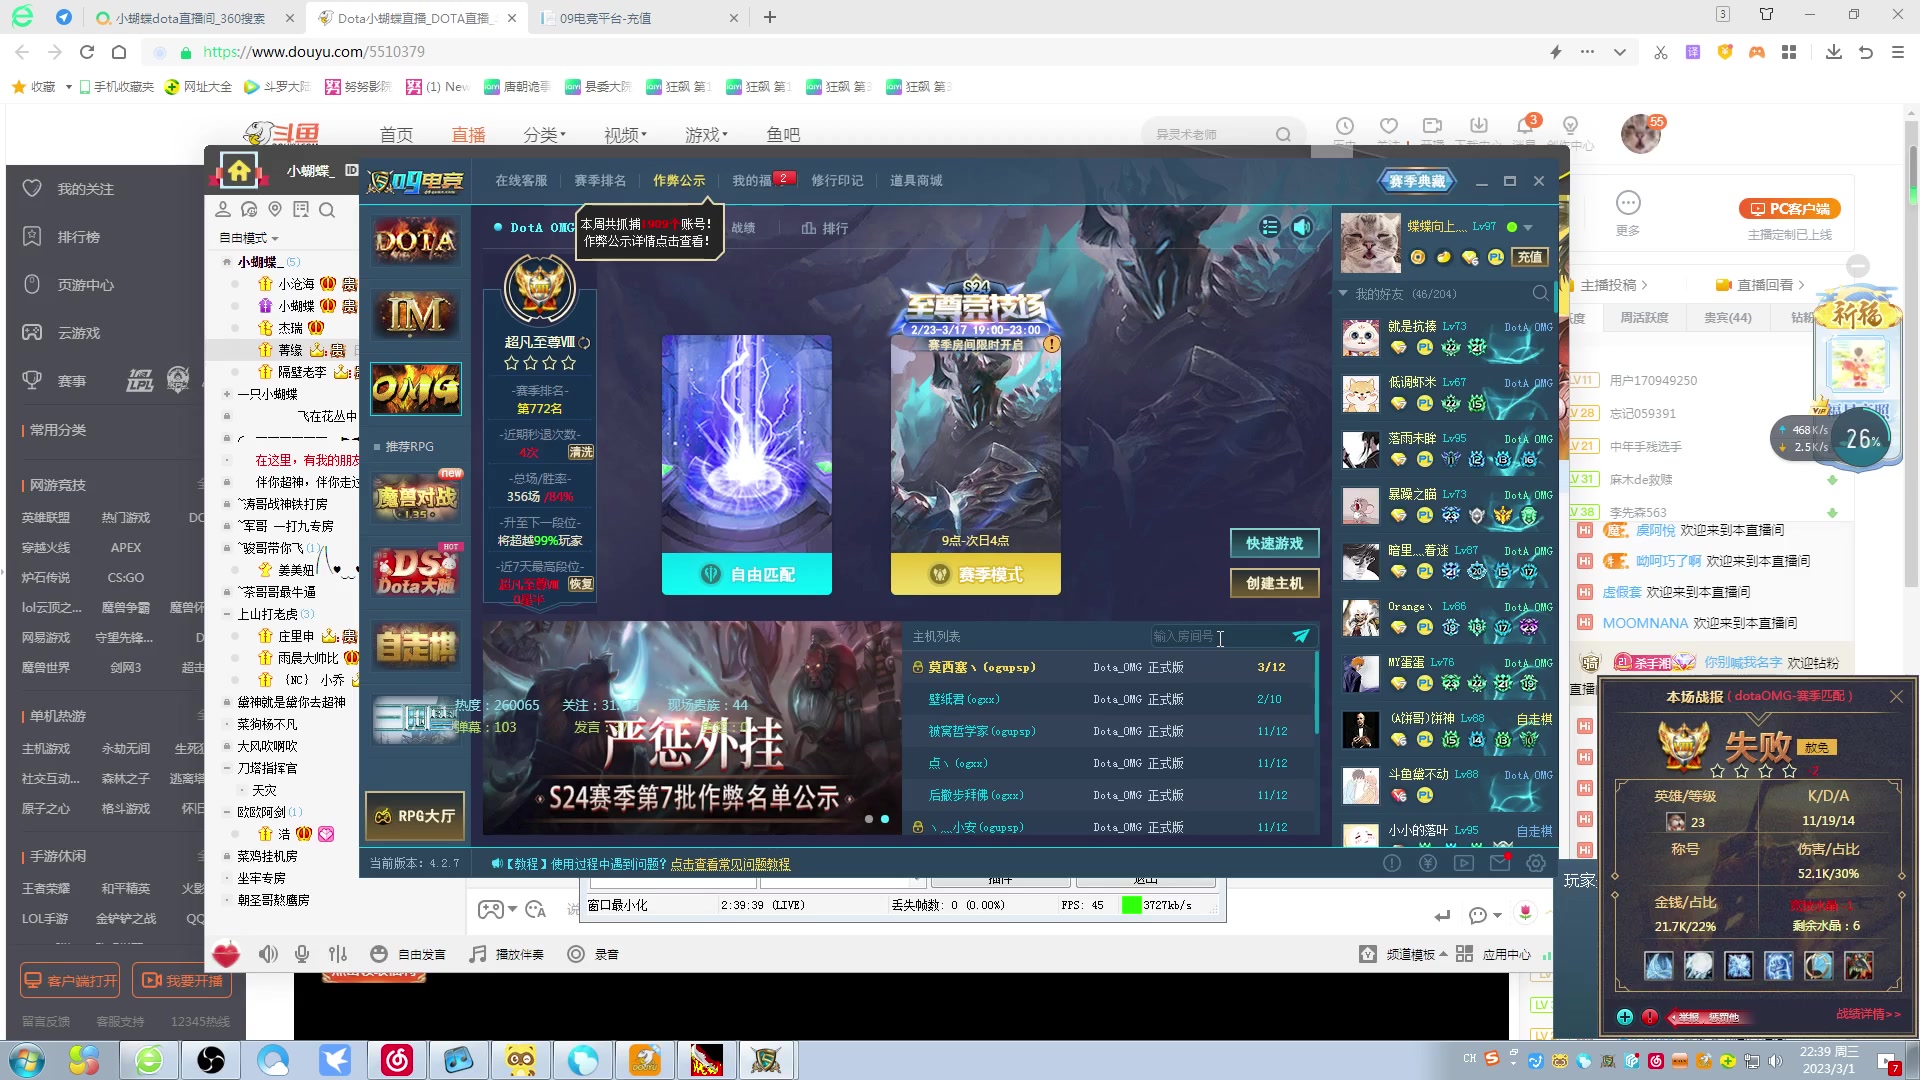The image size is (1920, 1080).
Task: Select the OMG game mode icon
Action: (x=416, y=388)
